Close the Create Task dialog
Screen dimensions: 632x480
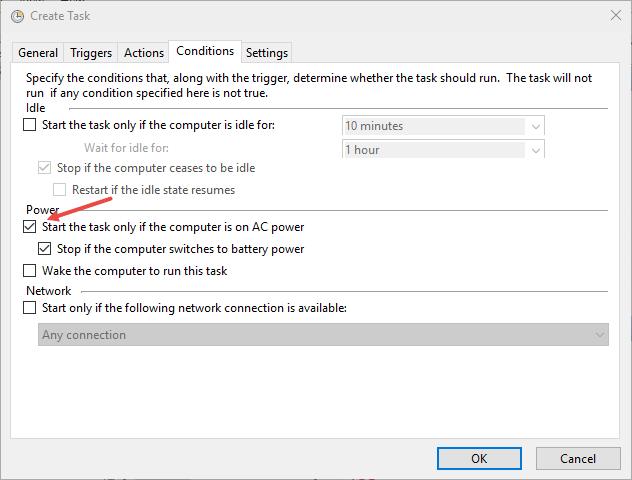pos(612,15)
